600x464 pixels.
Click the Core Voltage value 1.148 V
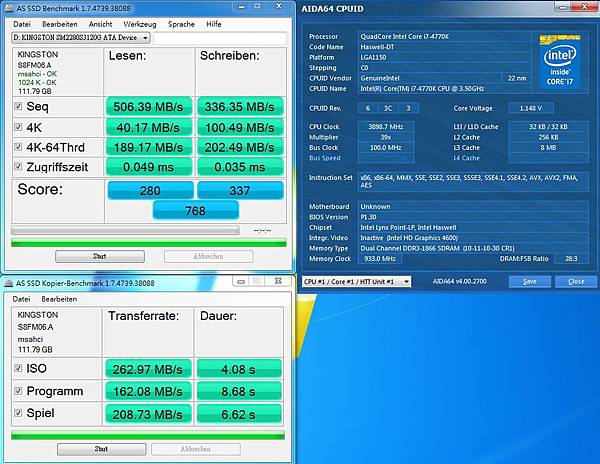(x=530, y=108)
